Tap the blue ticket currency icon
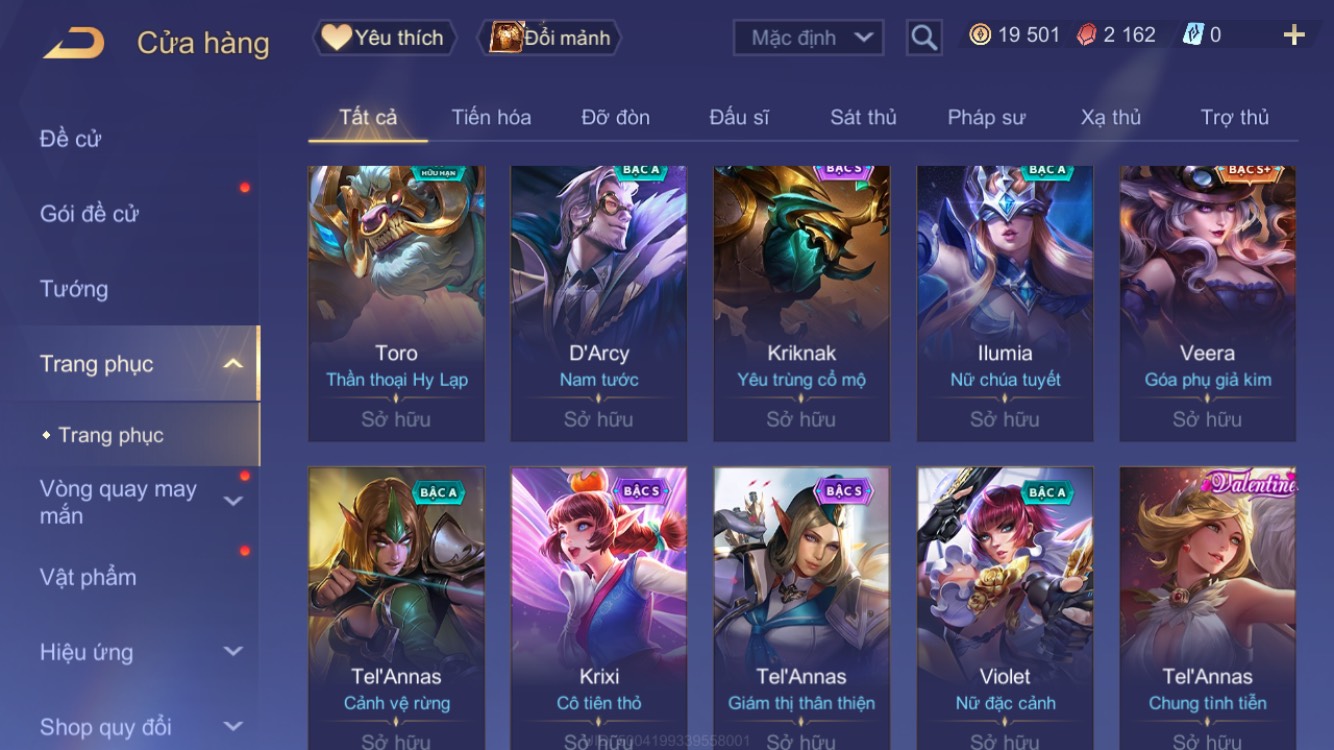 (1193, 35)
